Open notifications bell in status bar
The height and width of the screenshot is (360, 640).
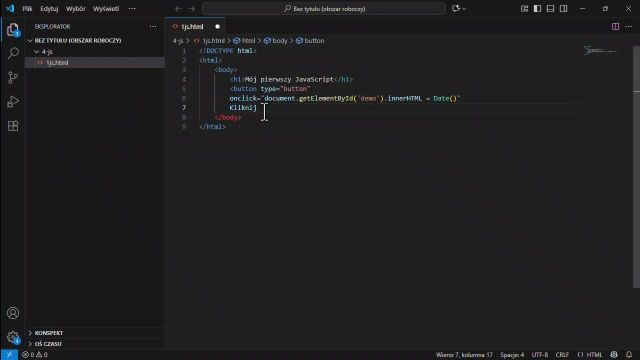pos(629,355)
